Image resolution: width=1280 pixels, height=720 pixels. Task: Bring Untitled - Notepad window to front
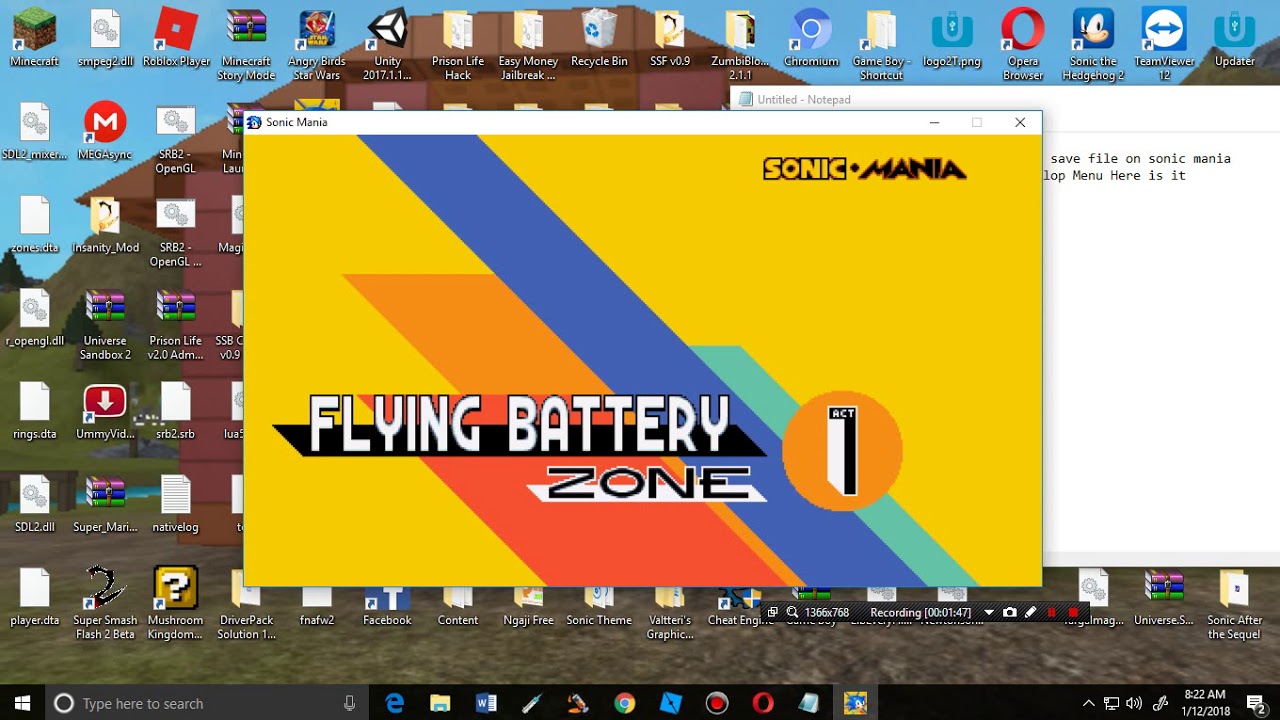click(x=1005, y=99)
